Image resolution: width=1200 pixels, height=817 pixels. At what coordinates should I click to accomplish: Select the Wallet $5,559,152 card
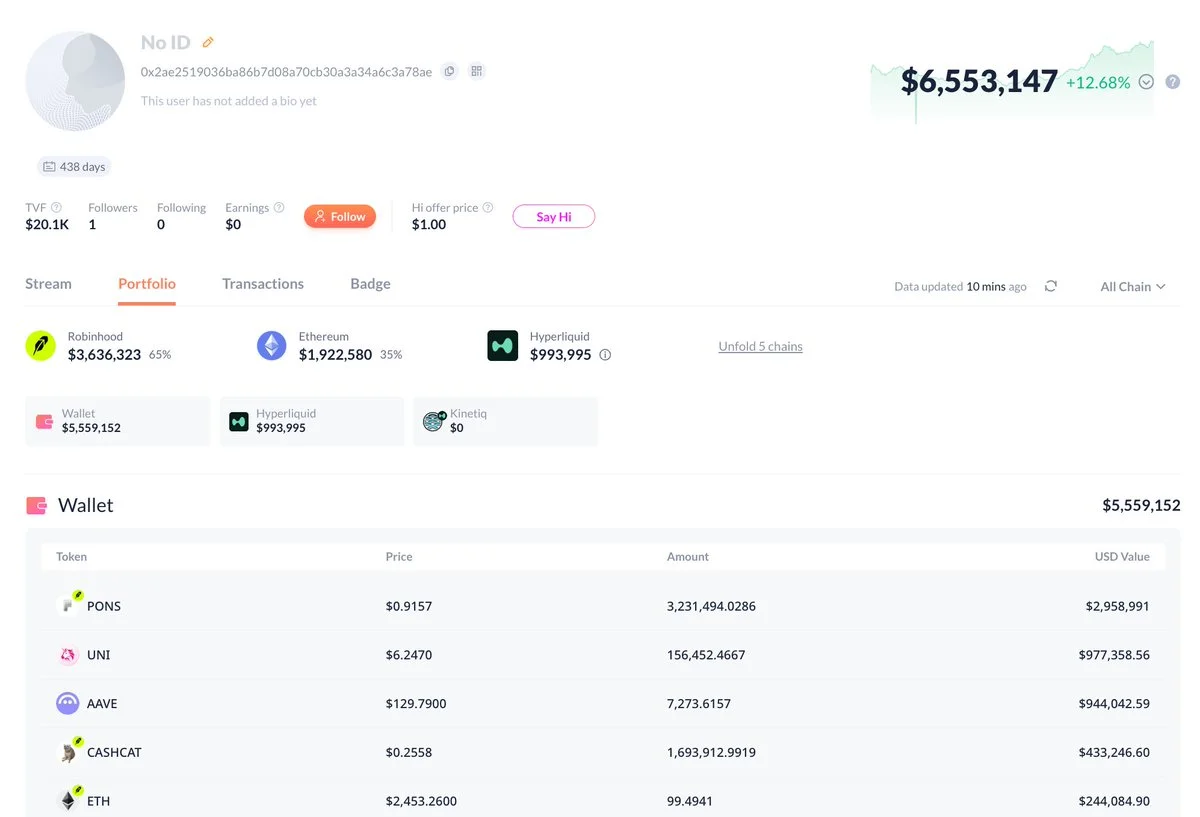(118, 421)
